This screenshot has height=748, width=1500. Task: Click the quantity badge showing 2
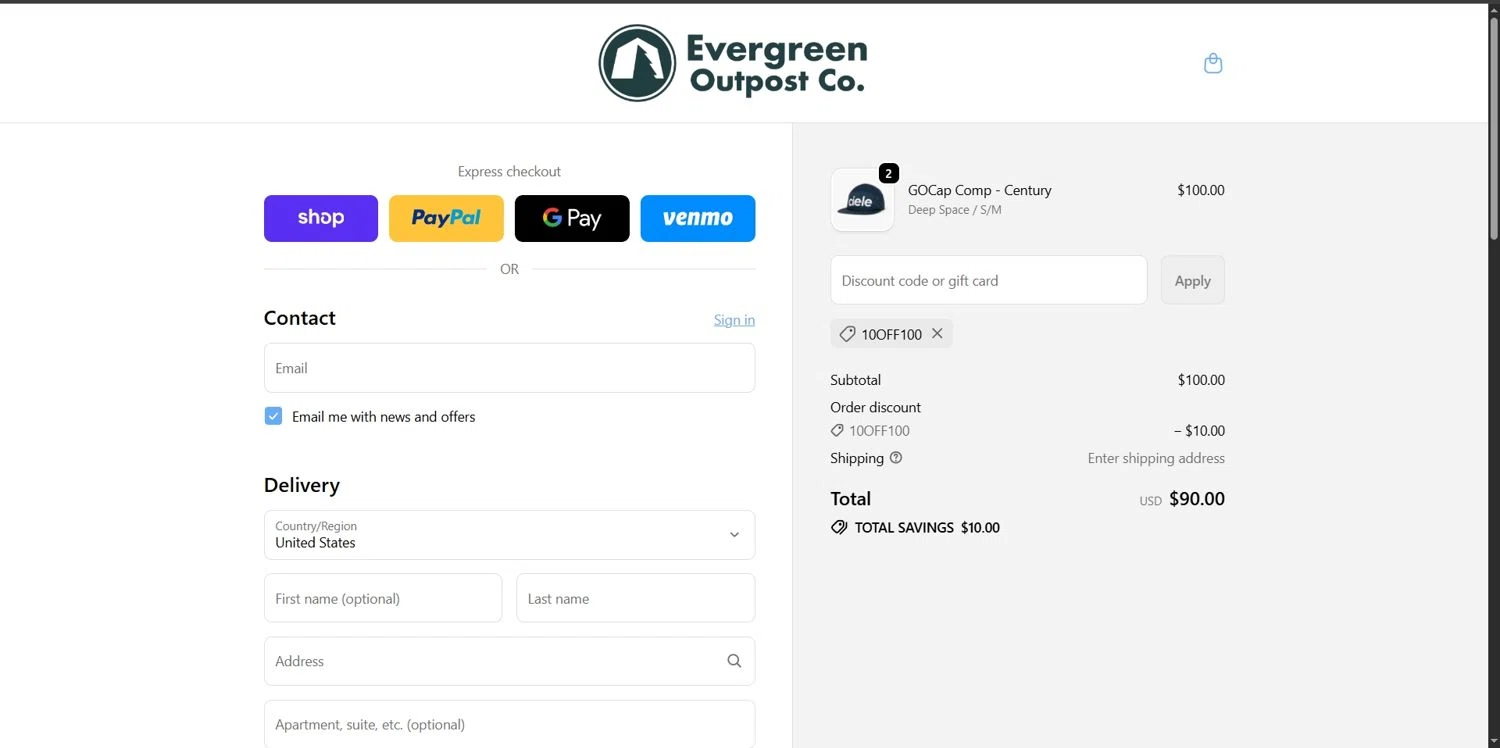tap(888, 173)
